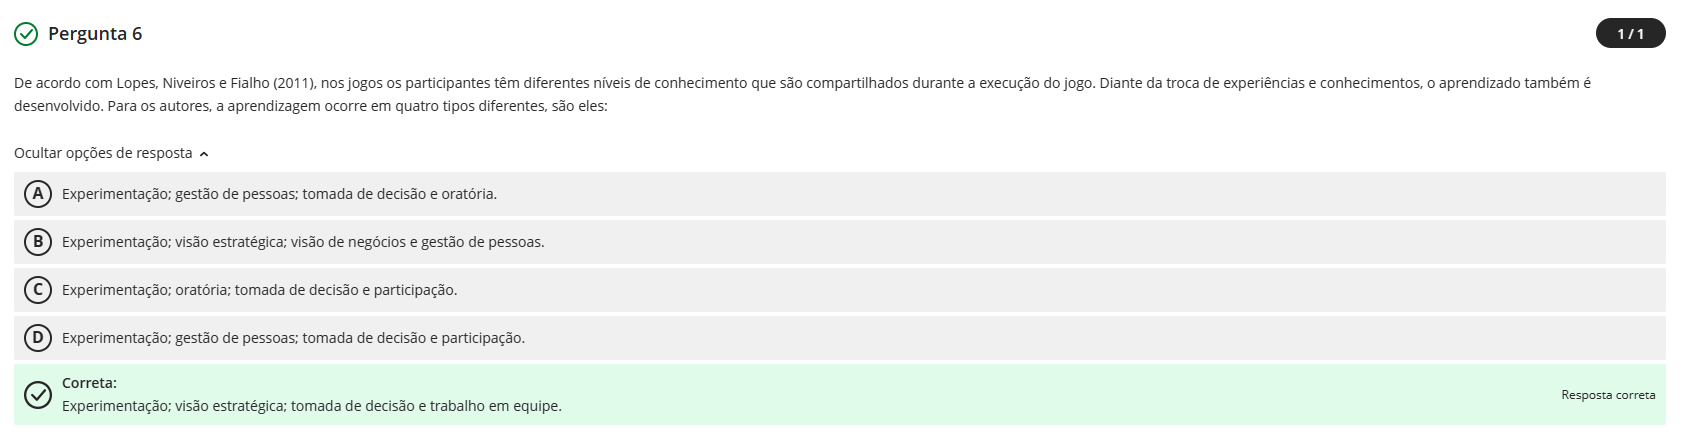Click the checkmark icon next to Correta
1691x432 pixels.
tap(38, 395)
